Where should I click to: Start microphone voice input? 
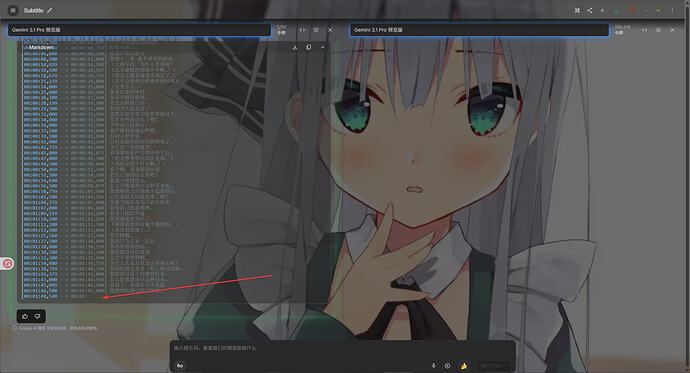pyautogui.click(x=433, y=366)
